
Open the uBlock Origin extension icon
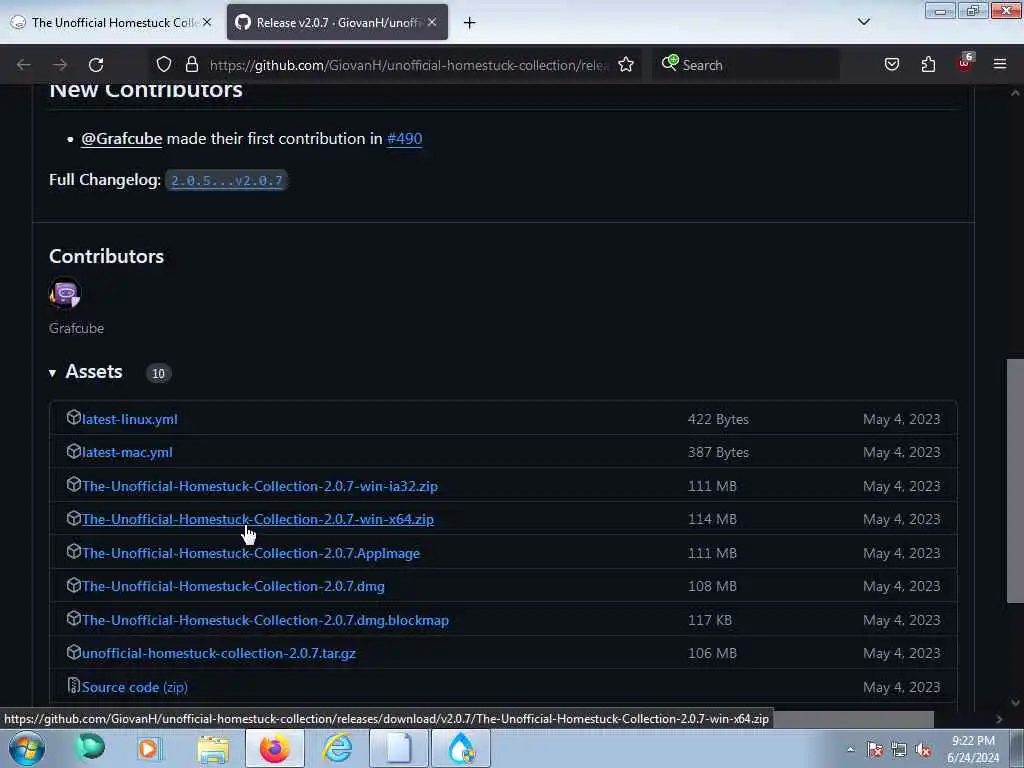pos(965,63)
